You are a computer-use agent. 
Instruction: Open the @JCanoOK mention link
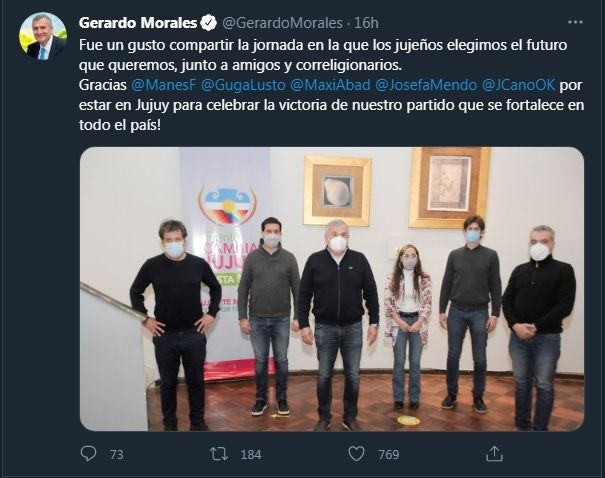pos(518,85)
